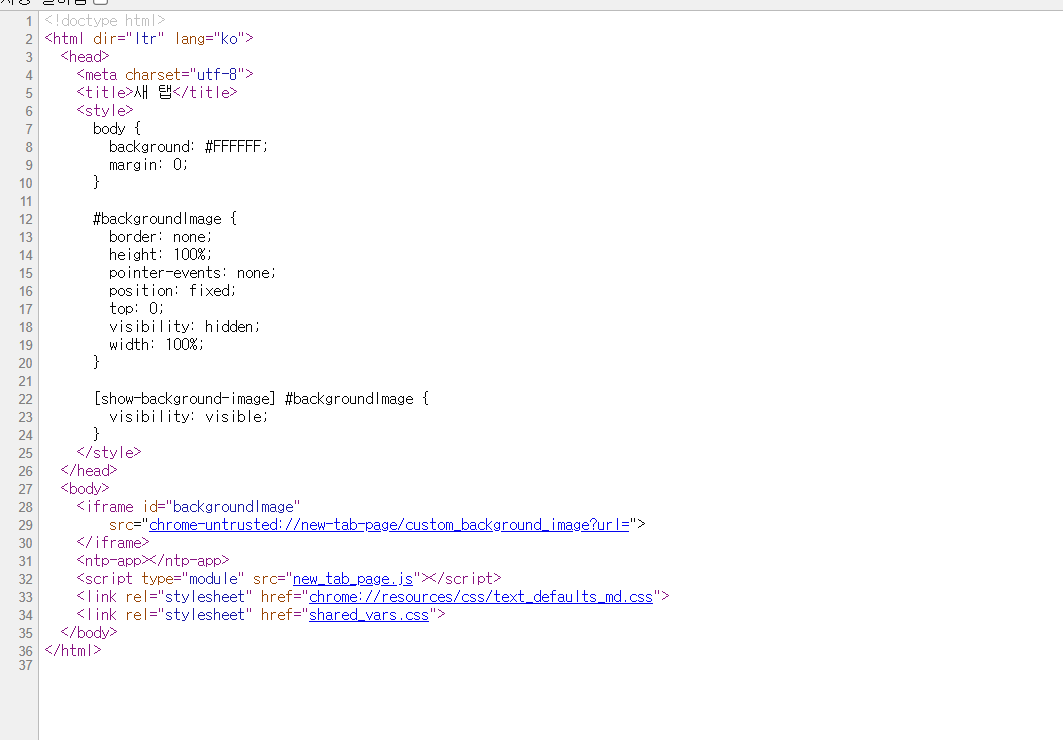Click the visibility: hidden; declaration
Viewport: 1063px width, 740px height.
click(184, 327)
